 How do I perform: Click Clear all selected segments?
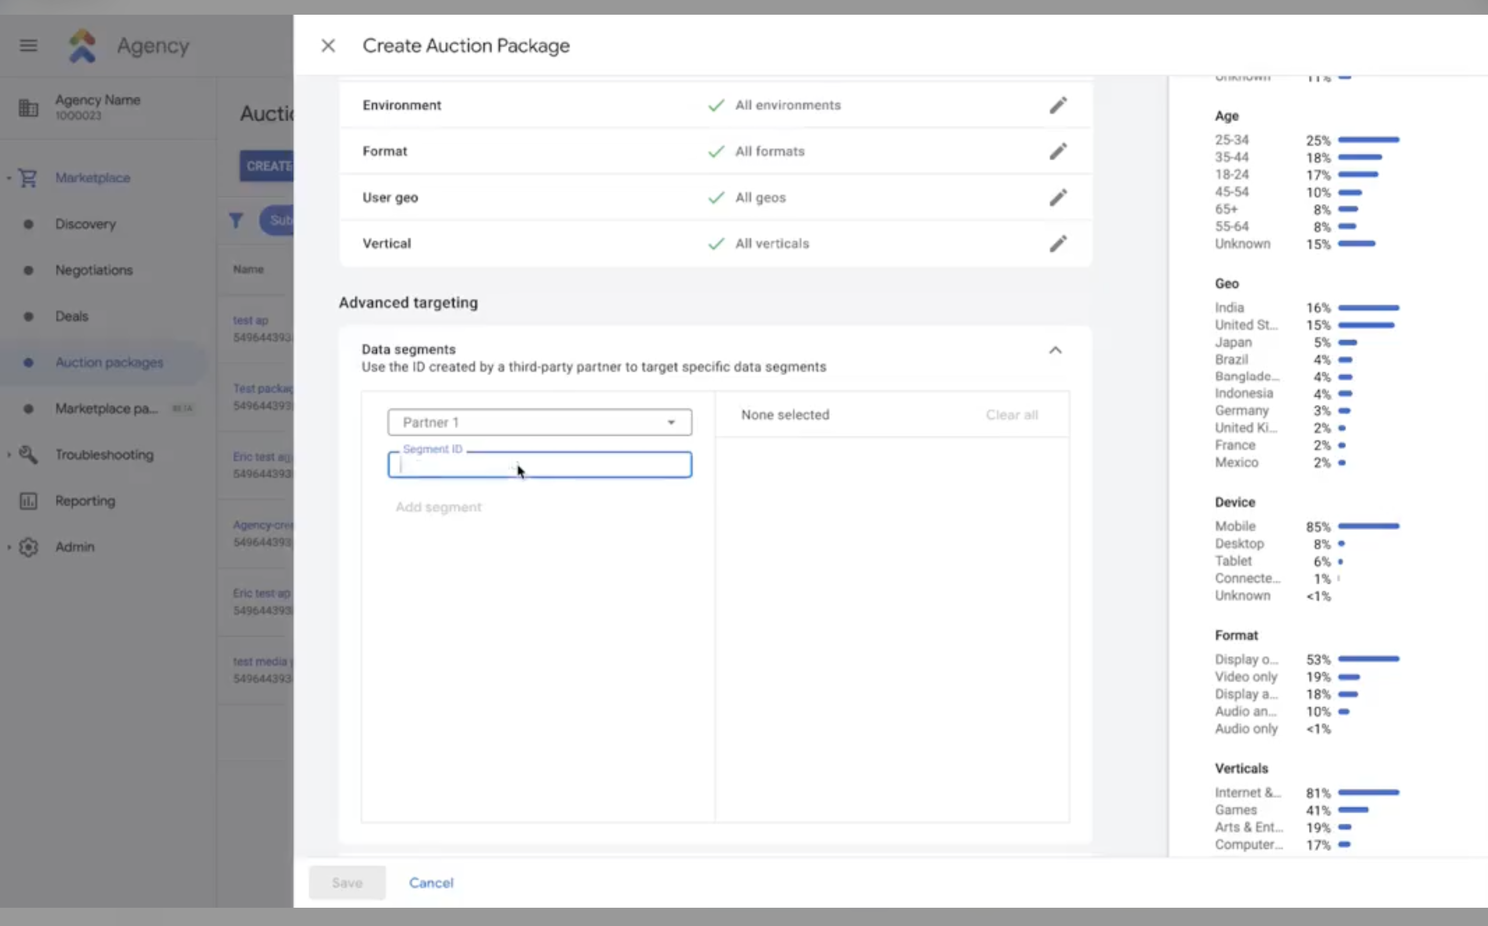click(x=1012, y=415)
